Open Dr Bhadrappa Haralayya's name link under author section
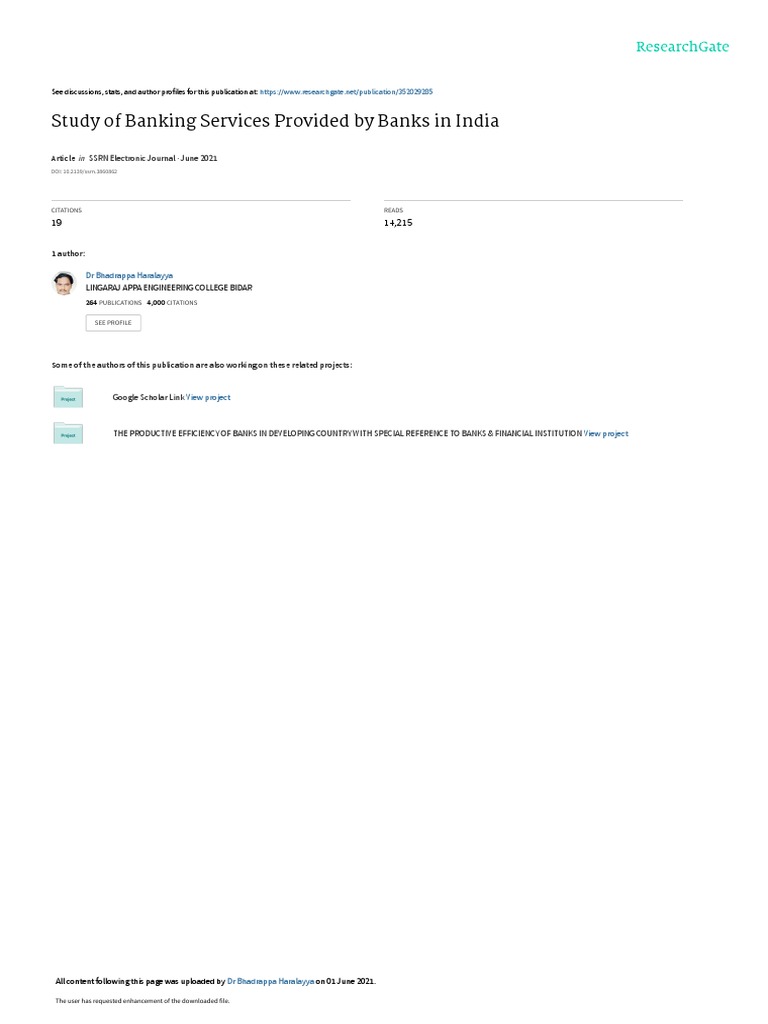Screen dimensions: 768x1024 [x=129, y=276]
